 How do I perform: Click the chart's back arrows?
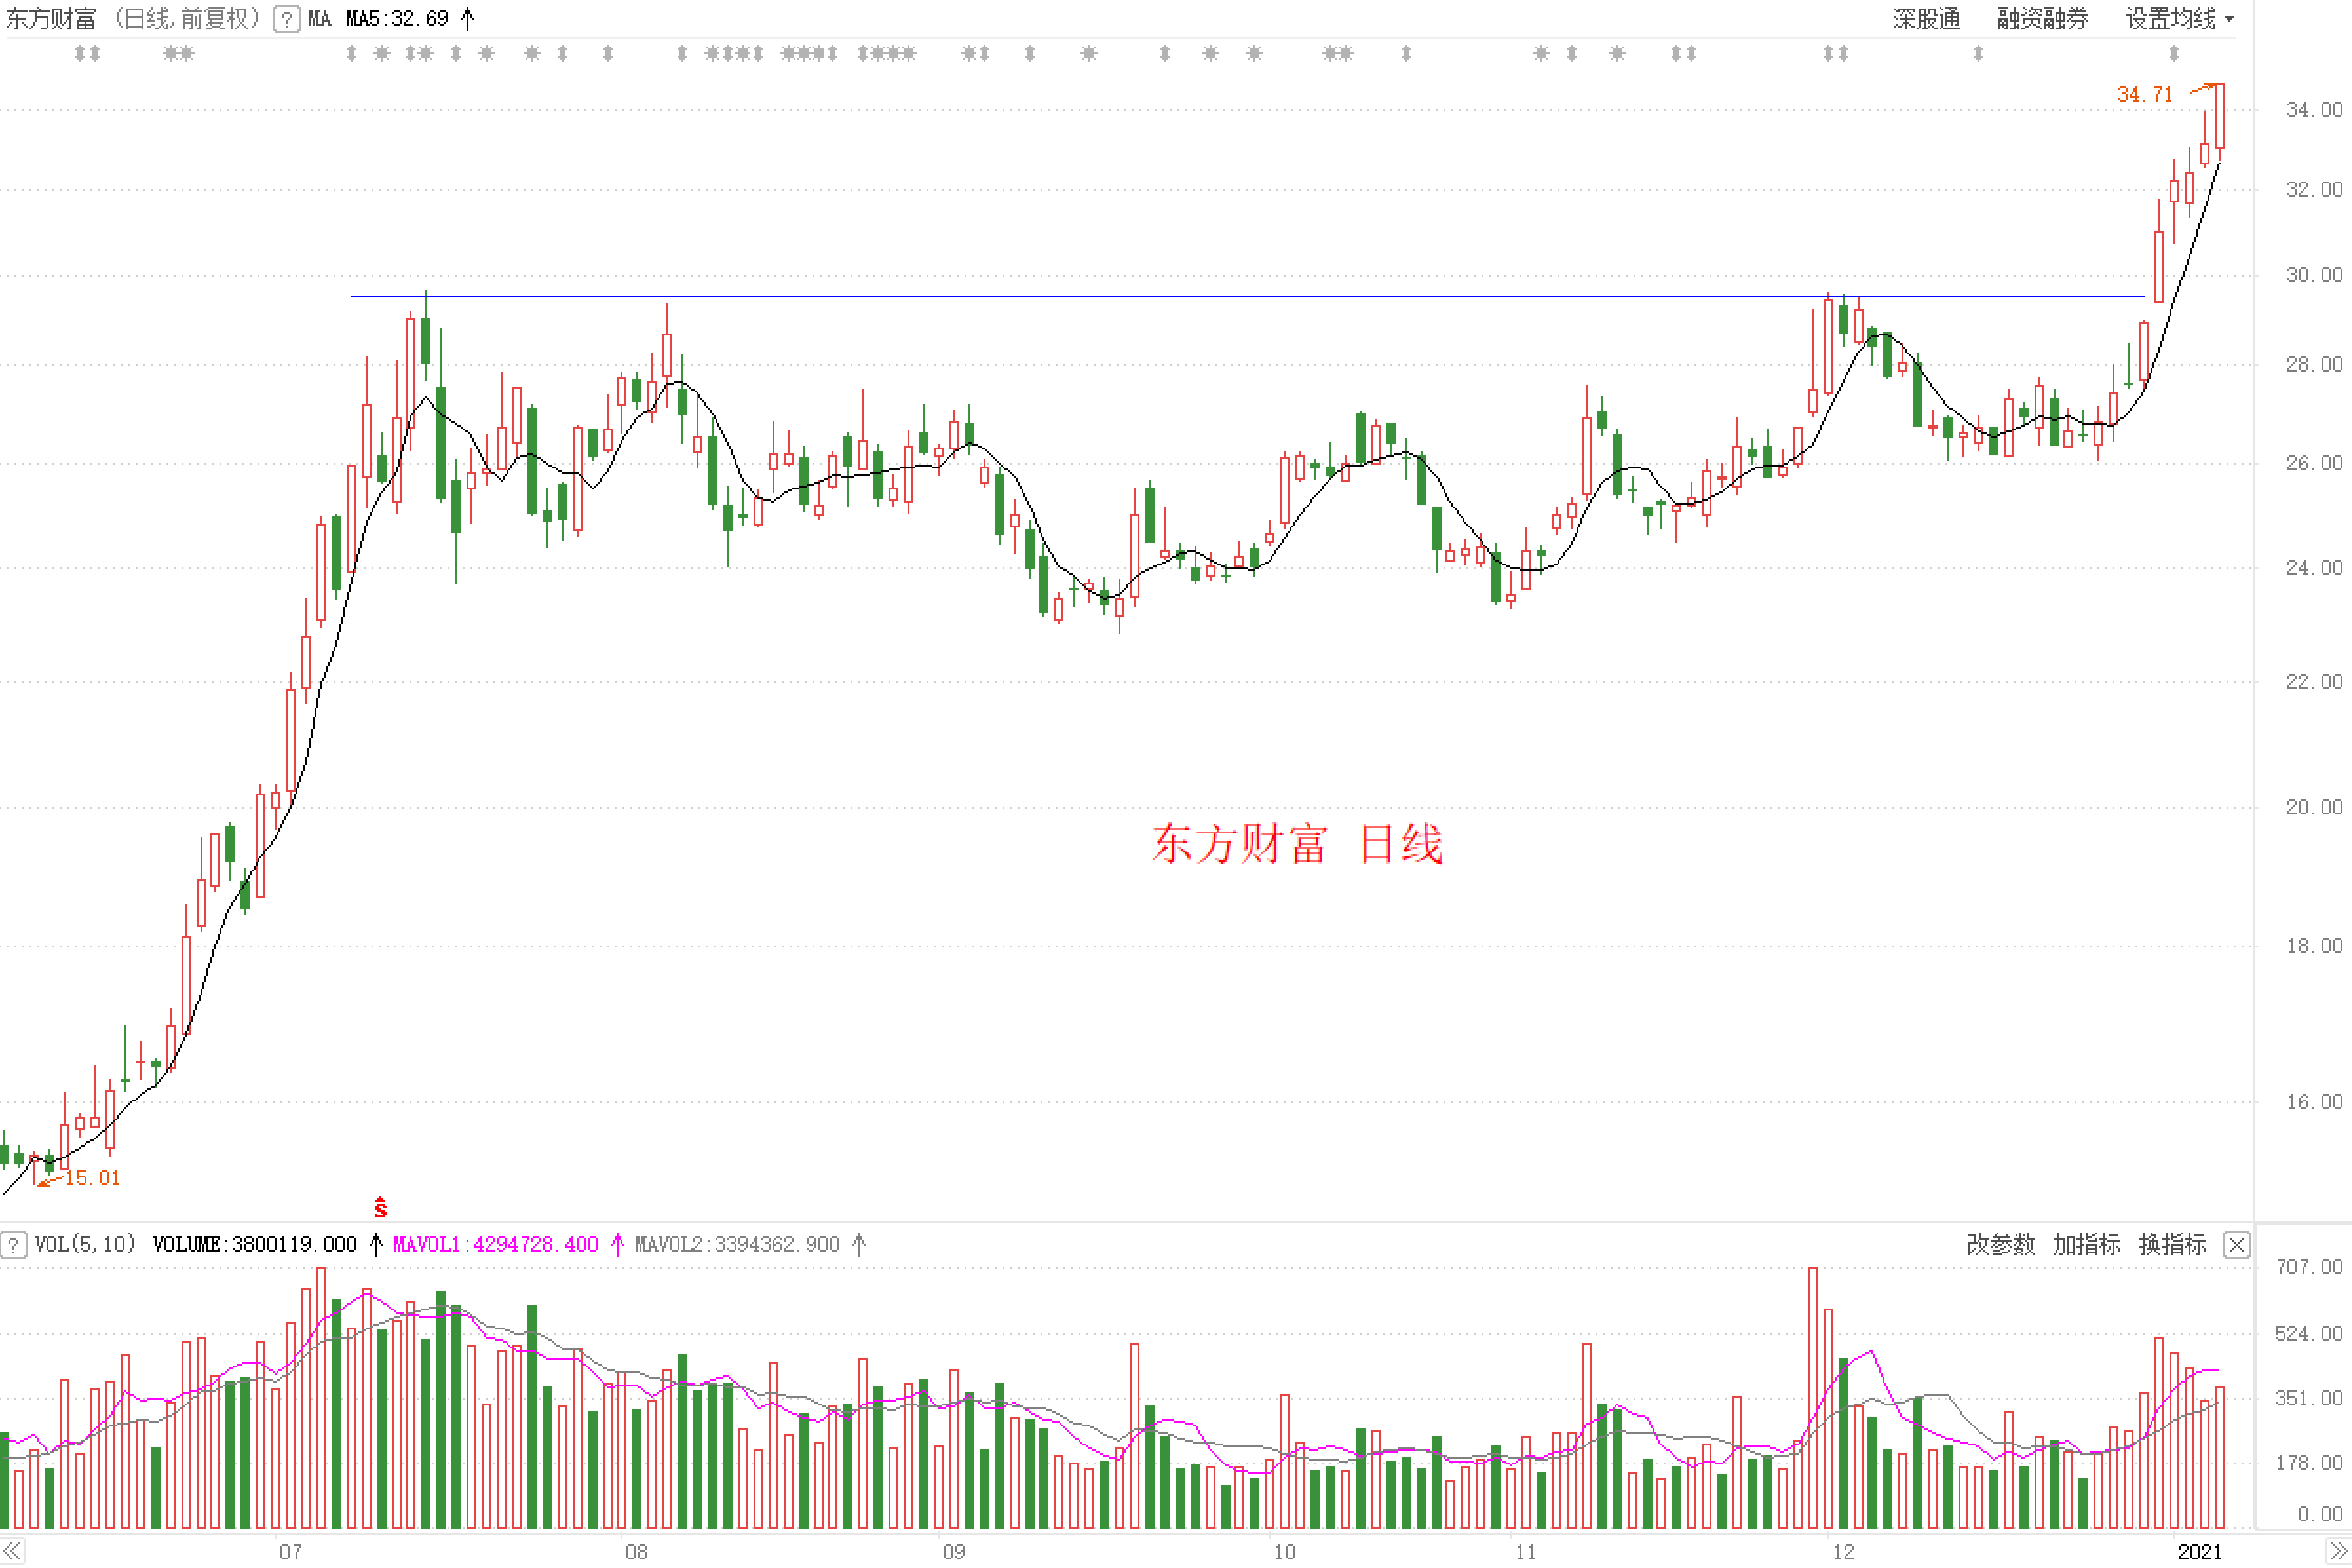point(12,1552)
